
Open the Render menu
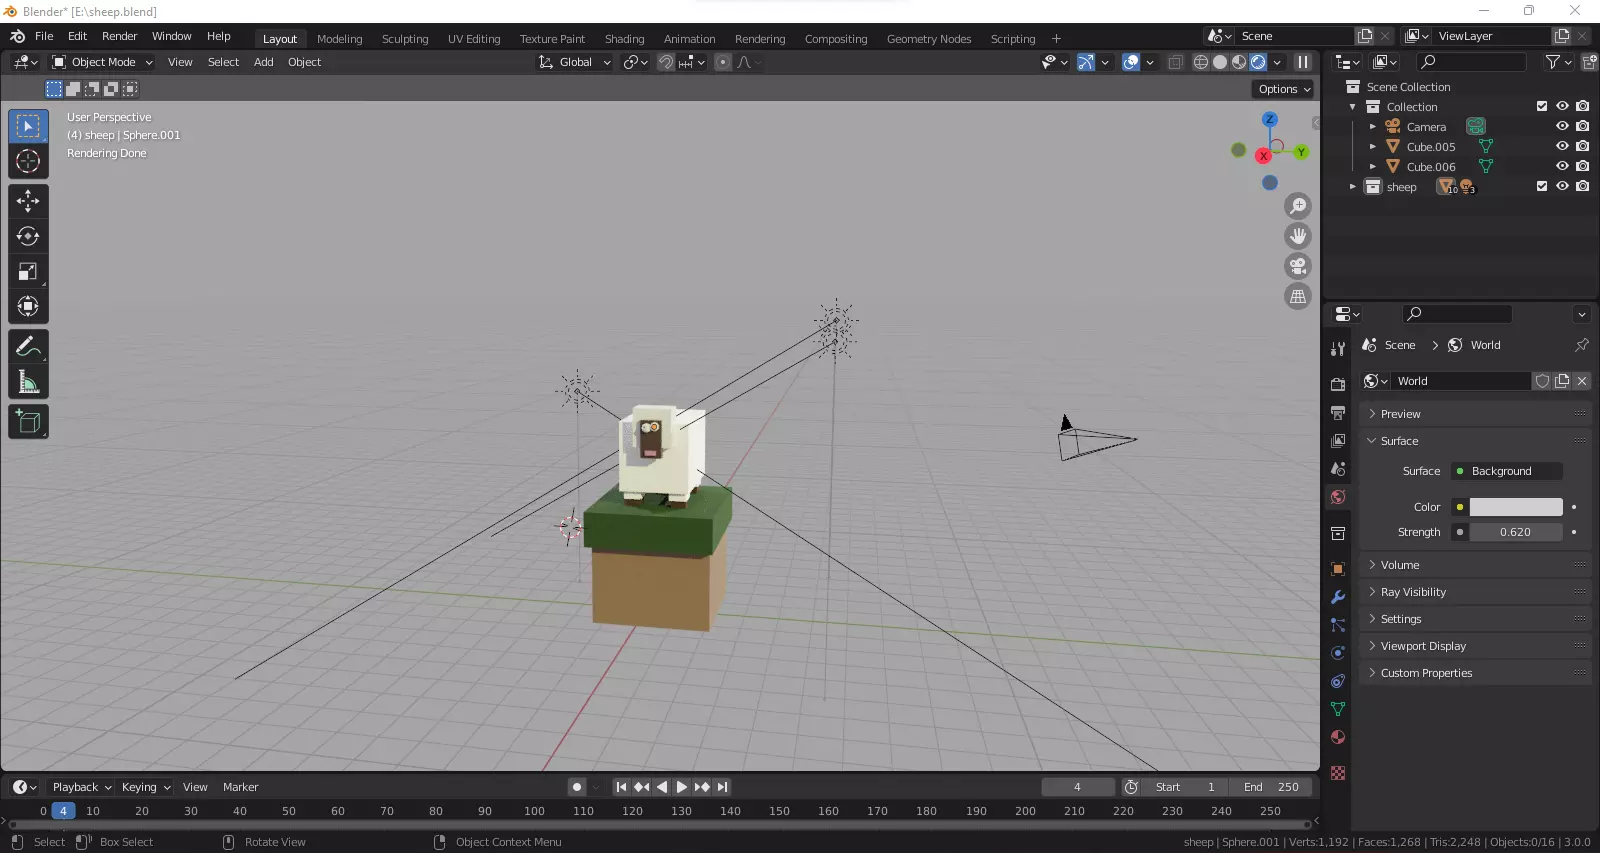[x=119, y=36]
